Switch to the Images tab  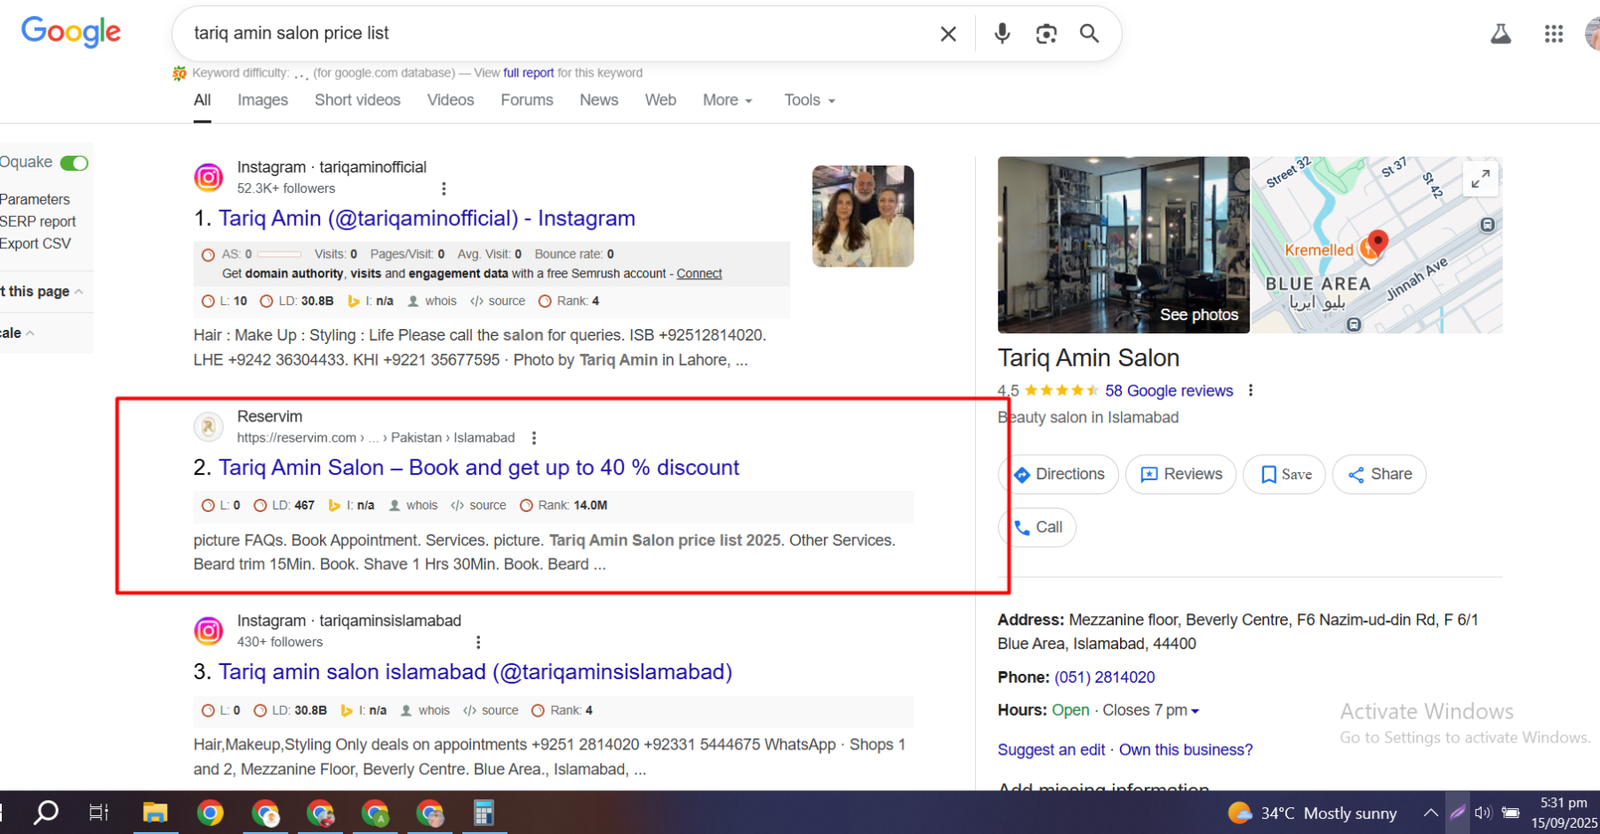[262, 100]
